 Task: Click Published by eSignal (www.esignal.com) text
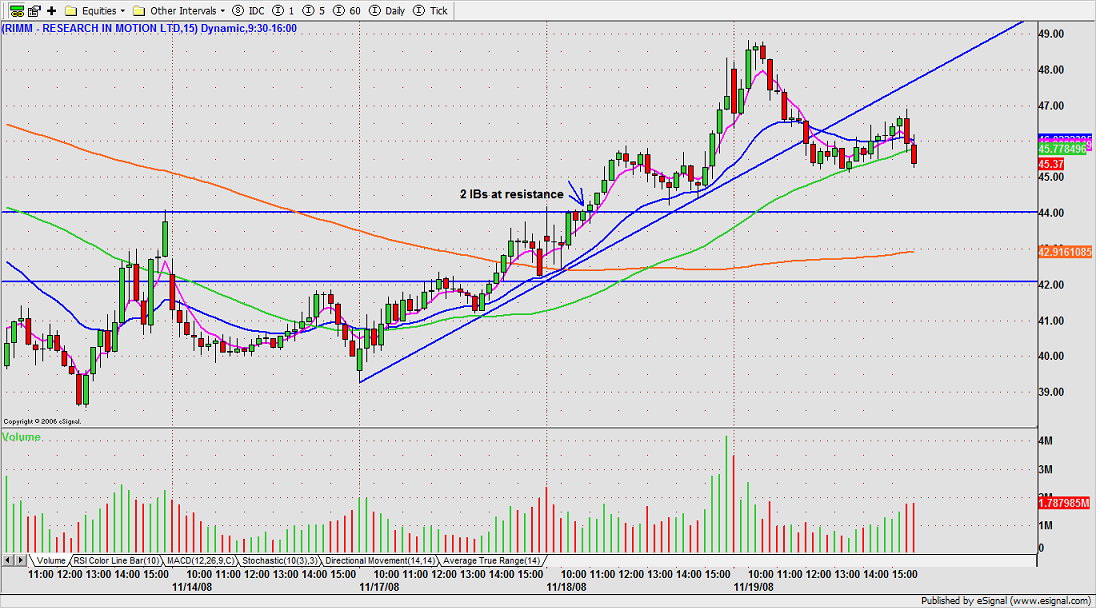coord(1006,601)
